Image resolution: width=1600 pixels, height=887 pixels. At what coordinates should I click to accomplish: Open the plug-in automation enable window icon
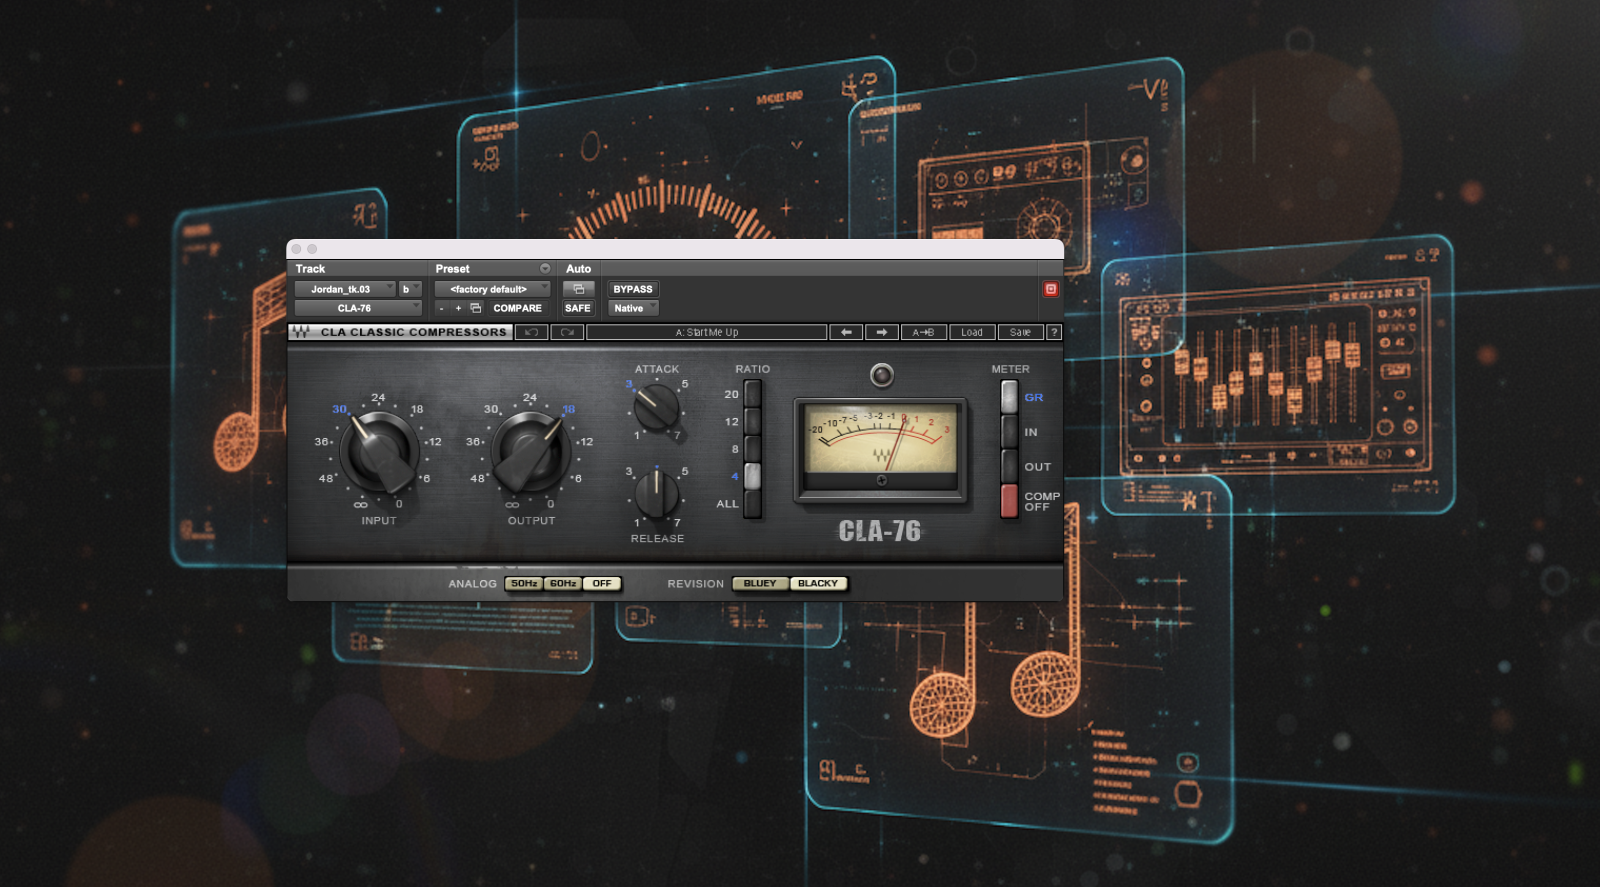578,289
